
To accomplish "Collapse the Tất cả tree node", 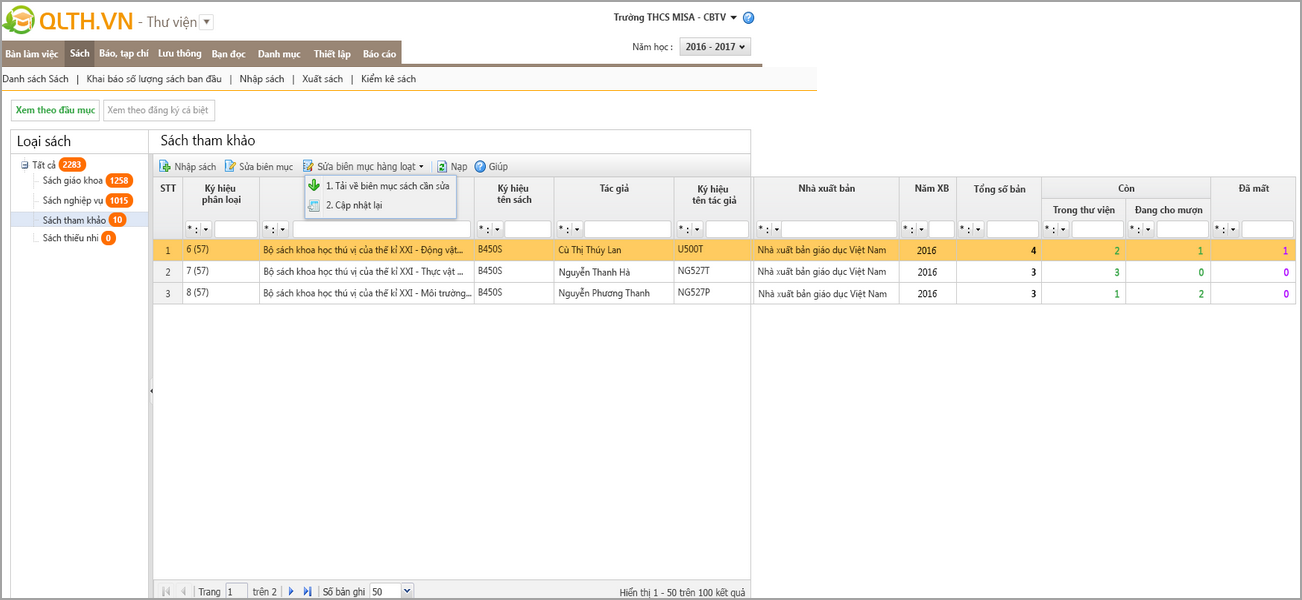I will click(24, 165).
